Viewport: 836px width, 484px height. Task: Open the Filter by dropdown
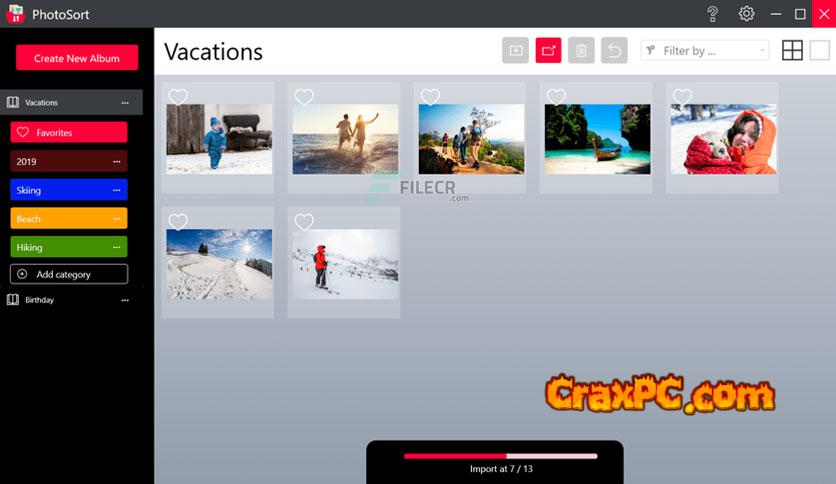tap(705, 51)
